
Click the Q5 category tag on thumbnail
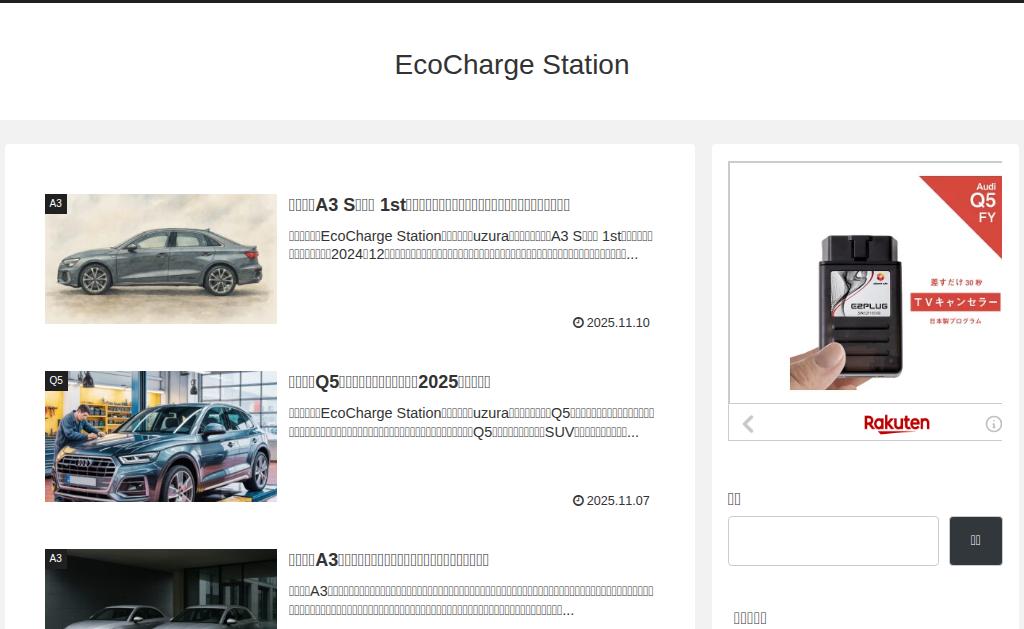[x=56, y=381]
